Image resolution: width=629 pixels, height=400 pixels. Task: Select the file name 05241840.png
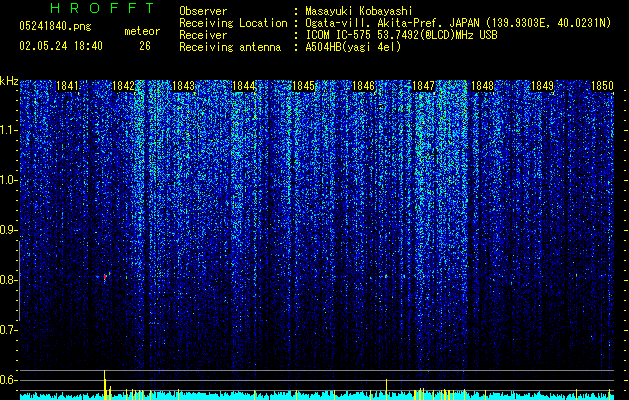tap(55, 26)
